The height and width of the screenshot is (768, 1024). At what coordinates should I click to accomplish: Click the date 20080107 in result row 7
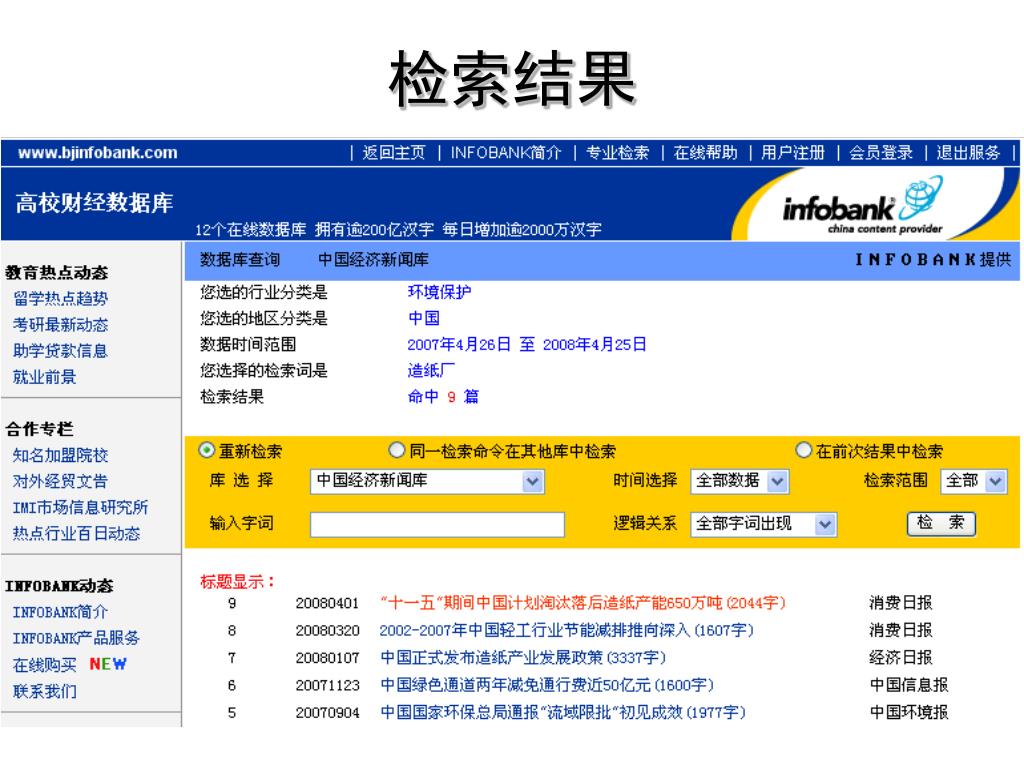coord(327,658)
